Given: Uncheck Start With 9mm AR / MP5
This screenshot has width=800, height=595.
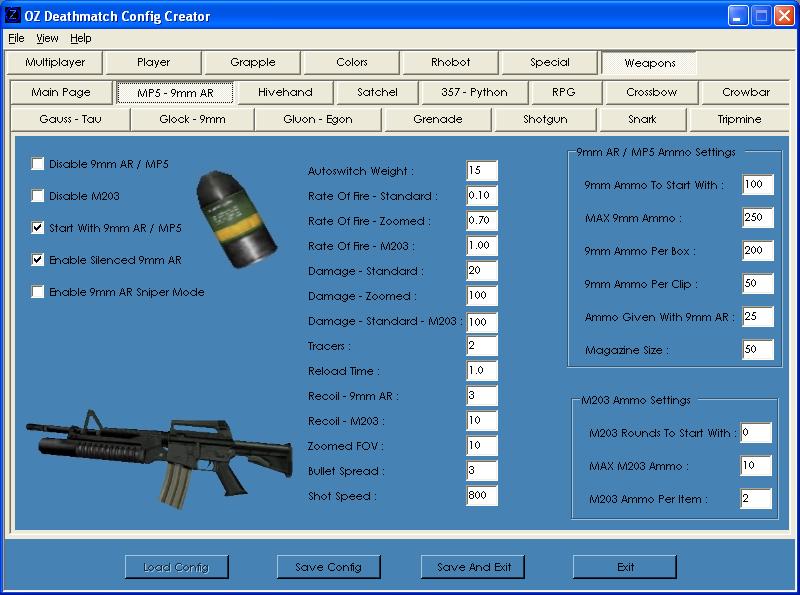Looking at the screenshot, I should tap(37, 228).
